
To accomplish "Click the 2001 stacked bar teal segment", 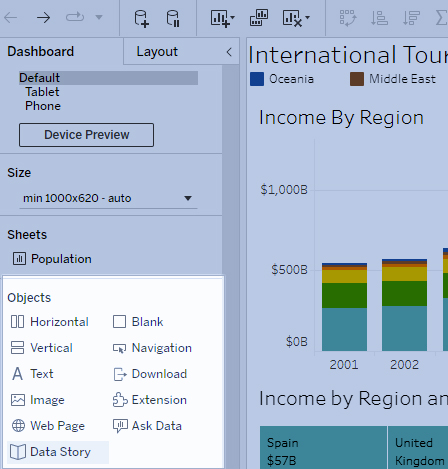I will pos(344,329).
